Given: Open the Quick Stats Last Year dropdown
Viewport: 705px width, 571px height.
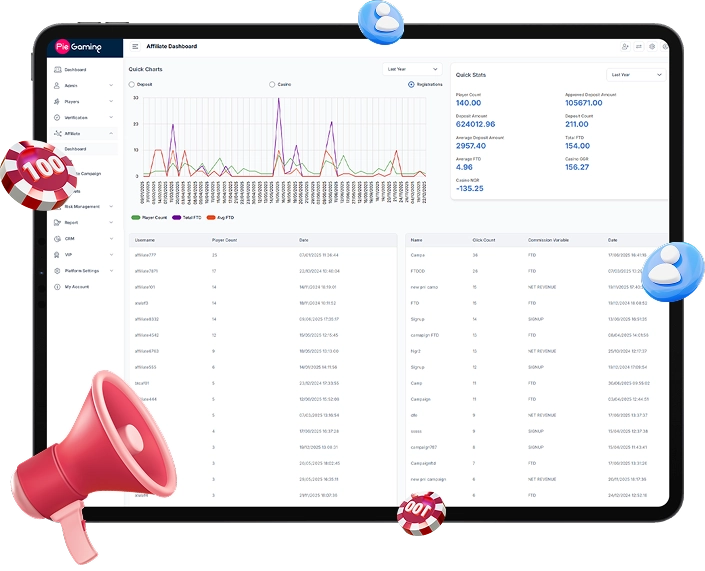Looking at the screenshot, I should pos(636,74).
